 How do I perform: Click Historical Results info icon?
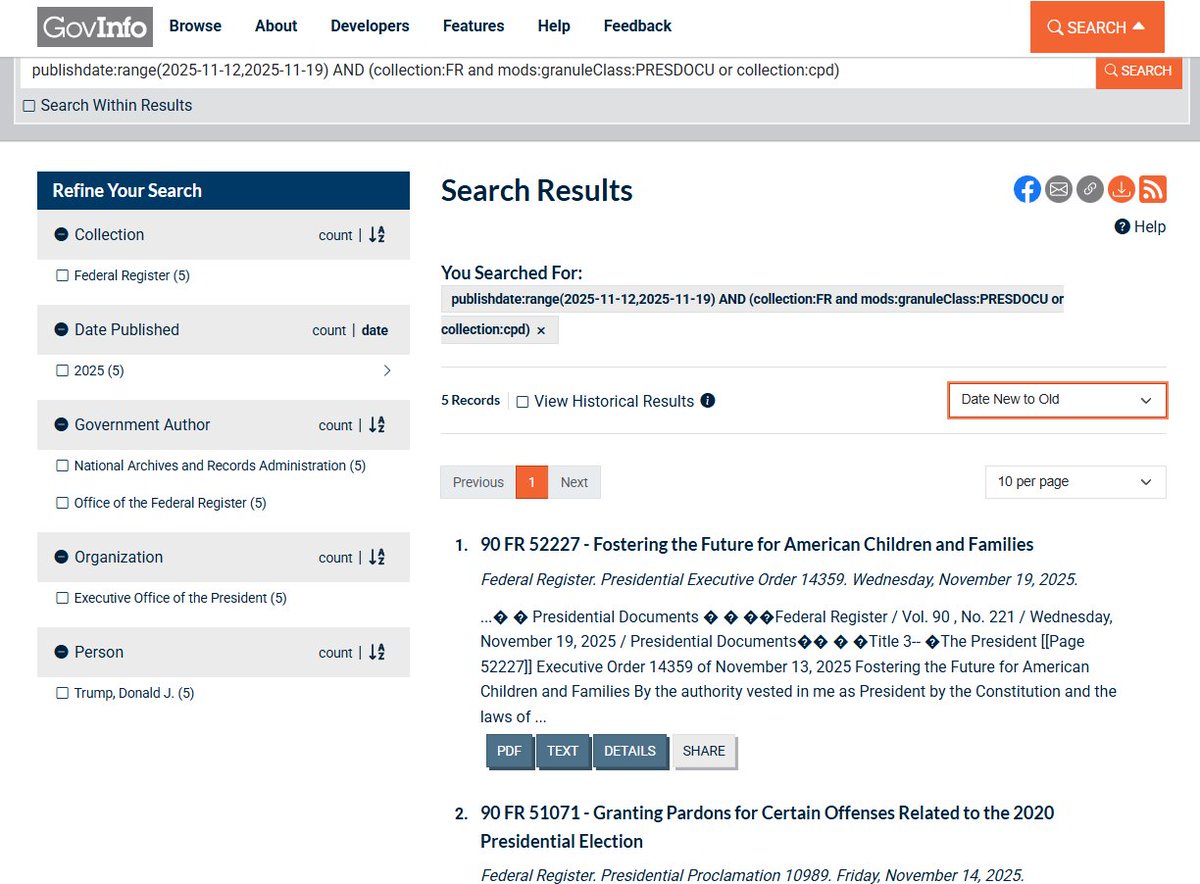click(x=708, y=401)
